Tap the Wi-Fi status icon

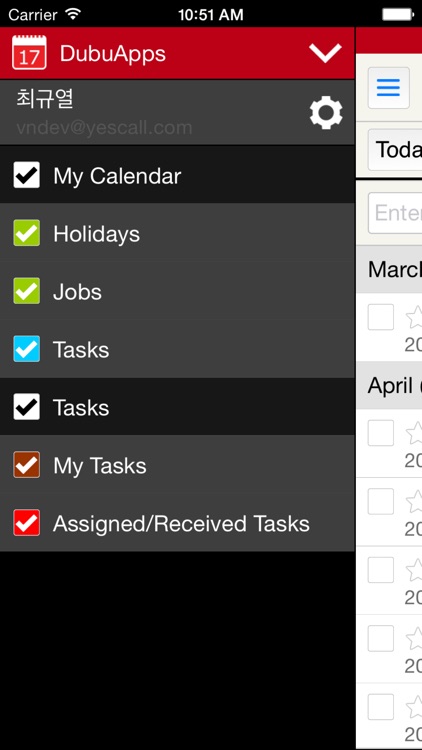(73, 14)
